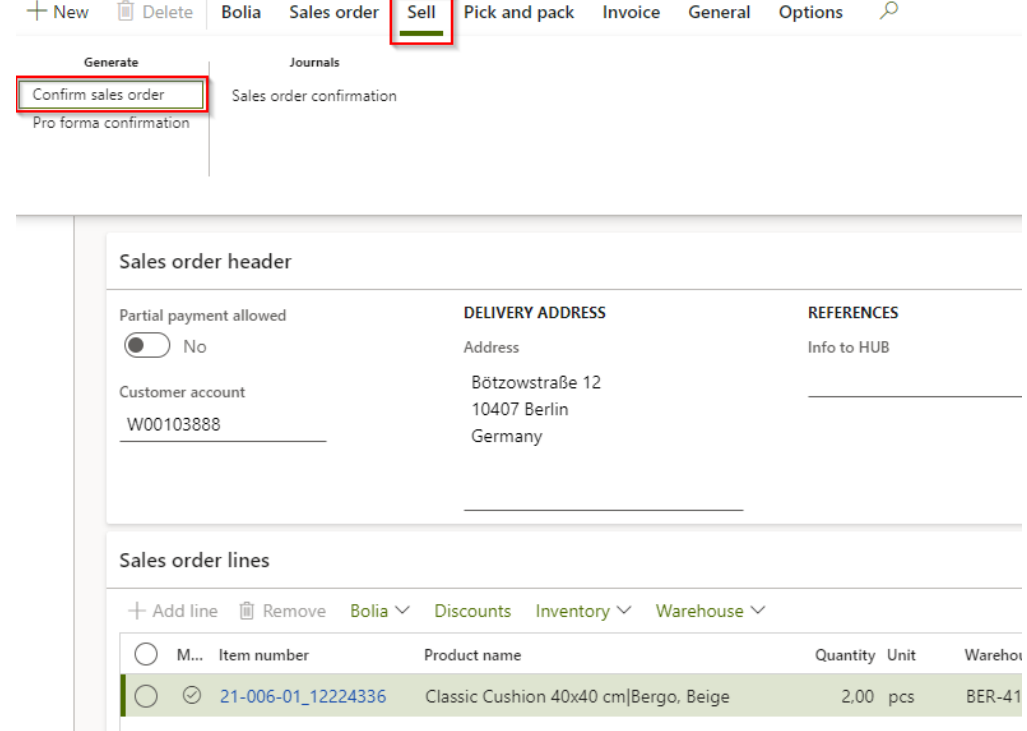Open the Invoice tab
This screenshot has width=1027, height=731.
coord(631,13)
